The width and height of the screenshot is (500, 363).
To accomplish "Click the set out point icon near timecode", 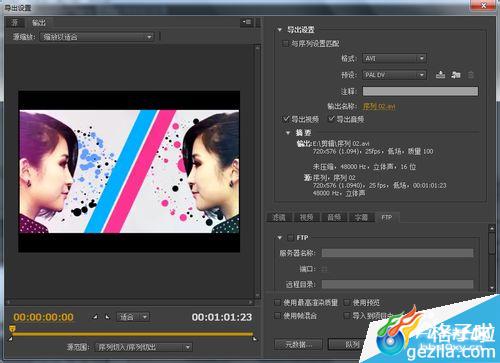I will (x=107, y=317).
